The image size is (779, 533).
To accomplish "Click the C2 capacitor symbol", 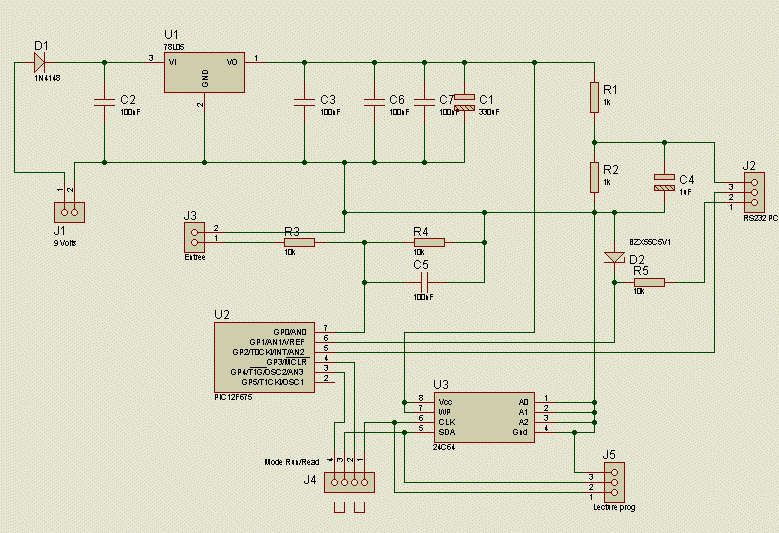I will [104, 102].
